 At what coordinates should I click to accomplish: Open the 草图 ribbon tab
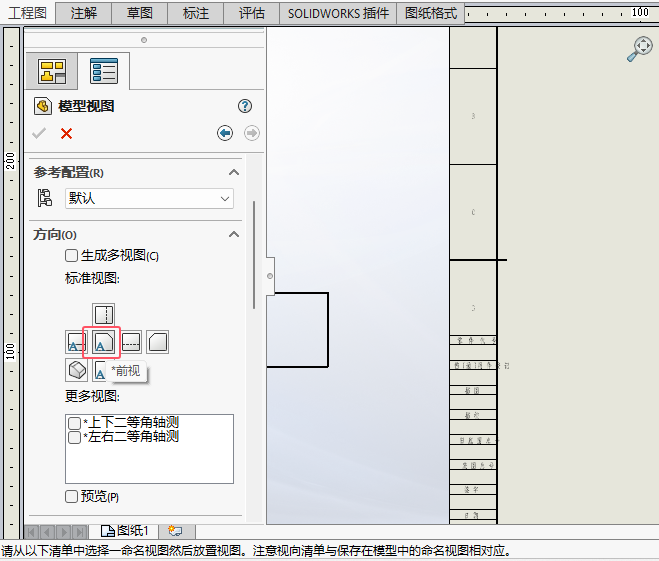tap(140, 13)
